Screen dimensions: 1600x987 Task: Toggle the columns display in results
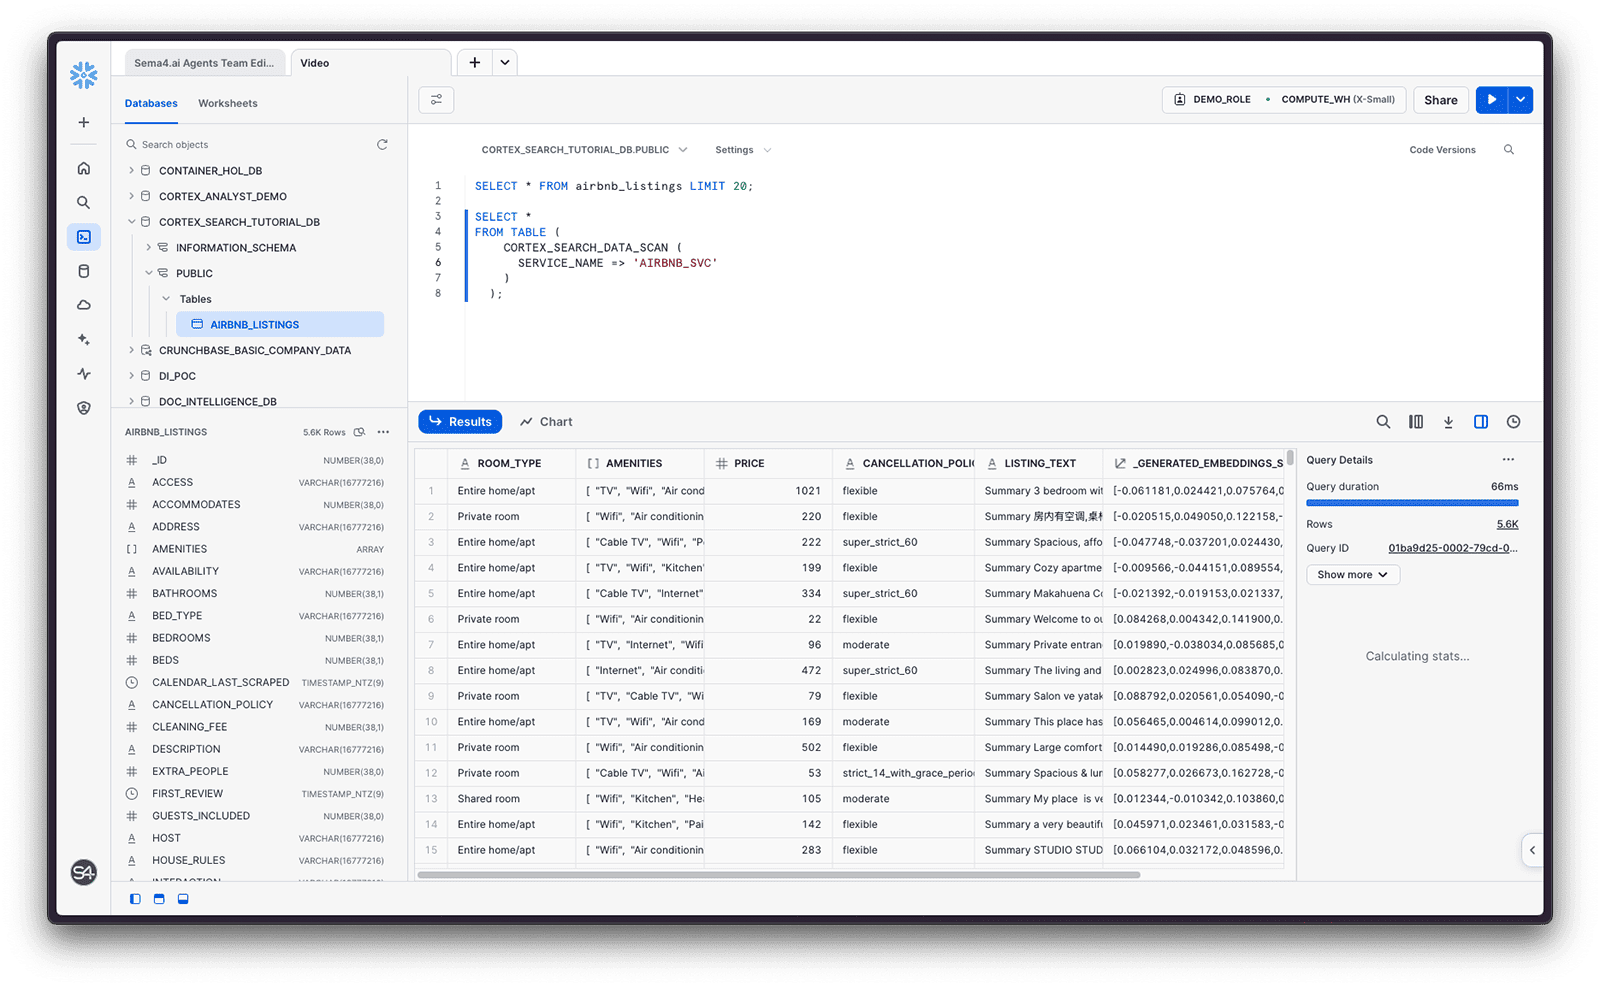tap(1416, 421)
